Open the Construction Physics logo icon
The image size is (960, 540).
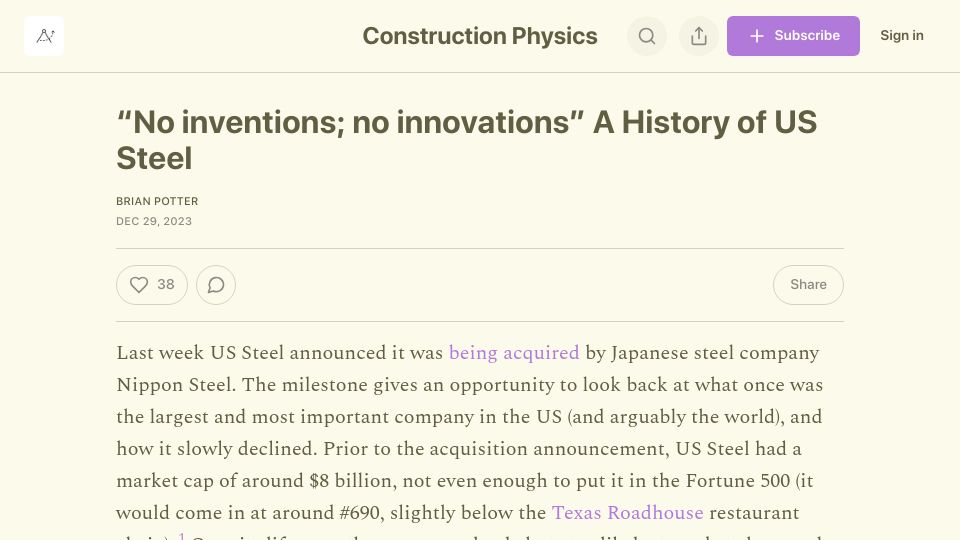[x=44, y=36]
